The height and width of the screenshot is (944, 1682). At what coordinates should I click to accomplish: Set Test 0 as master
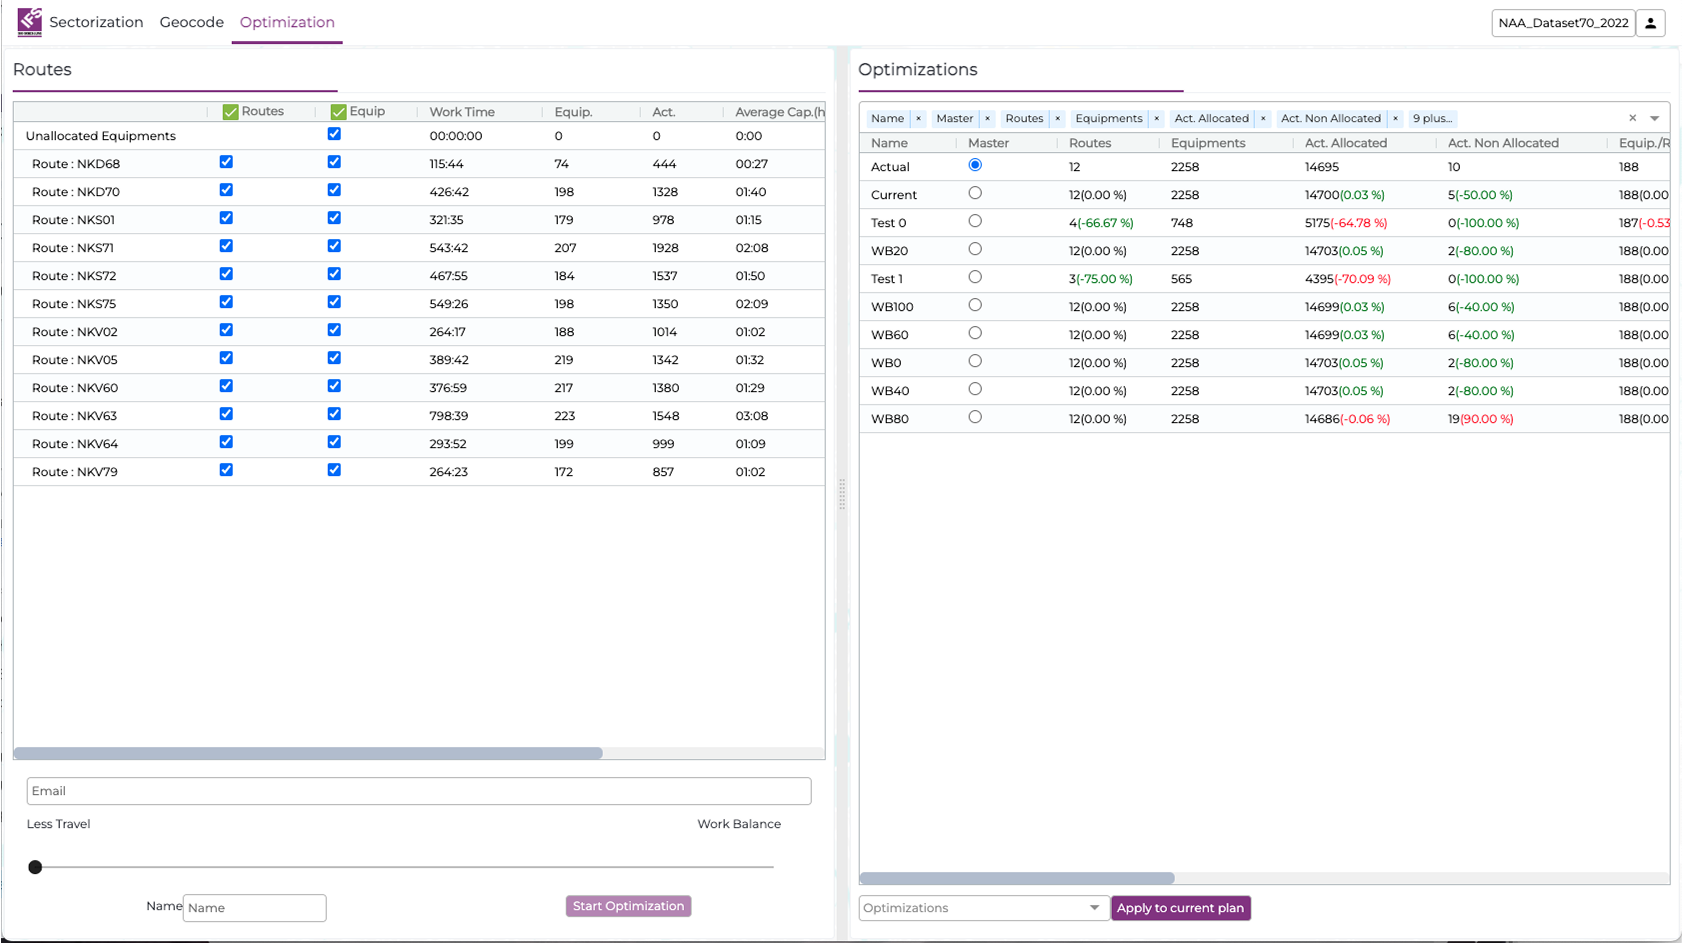pyautogui.click(x=975, y=221)
